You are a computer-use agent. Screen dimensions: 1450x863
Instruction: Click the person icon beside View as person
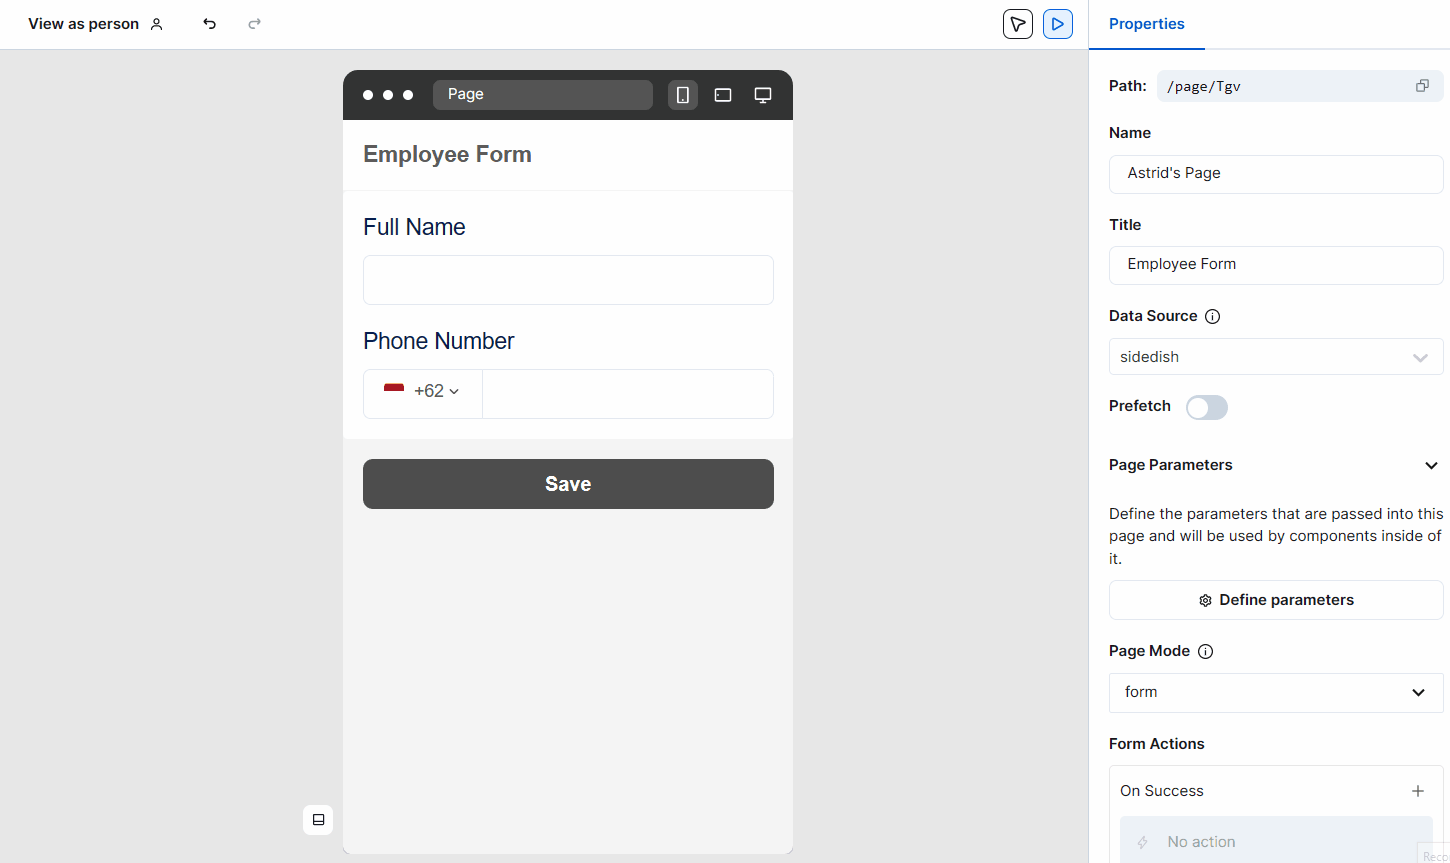pyautogui.click(x=157, y=24)
